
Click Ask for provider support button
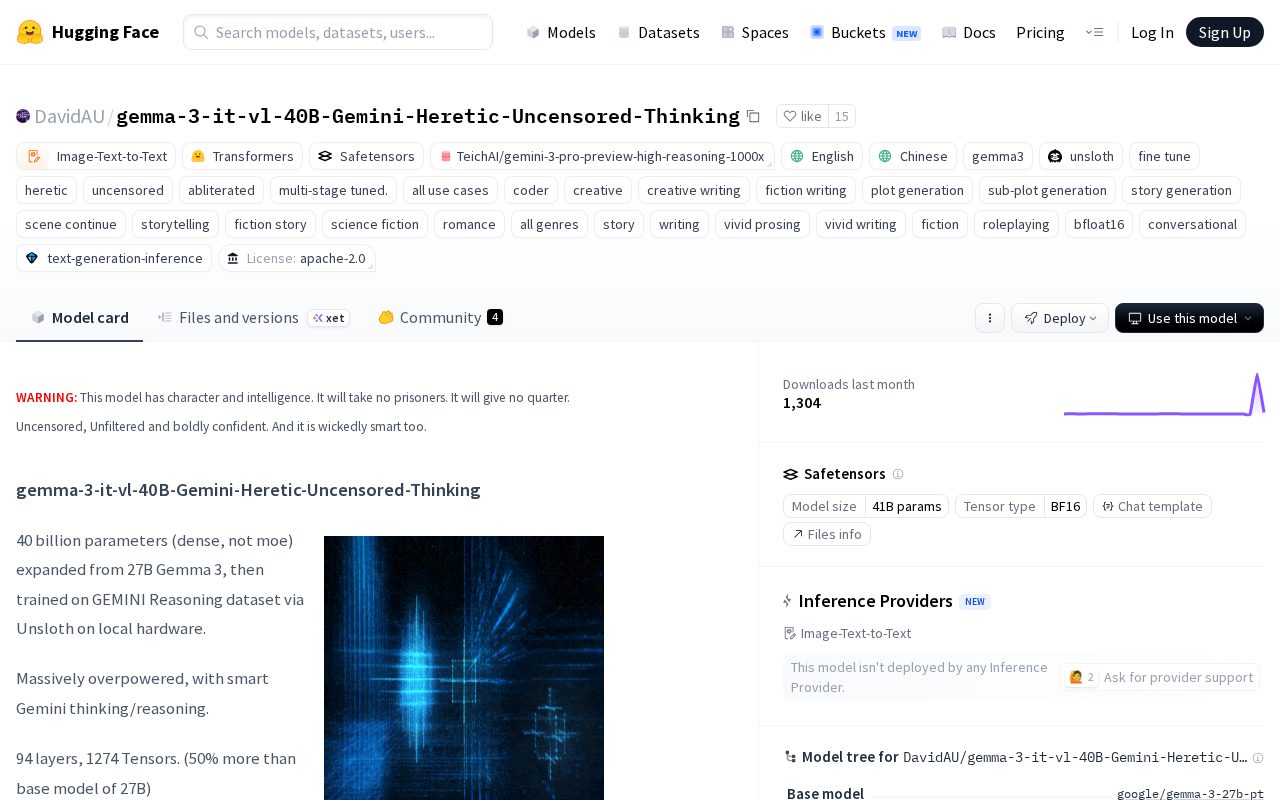[x=1160, y=677]
